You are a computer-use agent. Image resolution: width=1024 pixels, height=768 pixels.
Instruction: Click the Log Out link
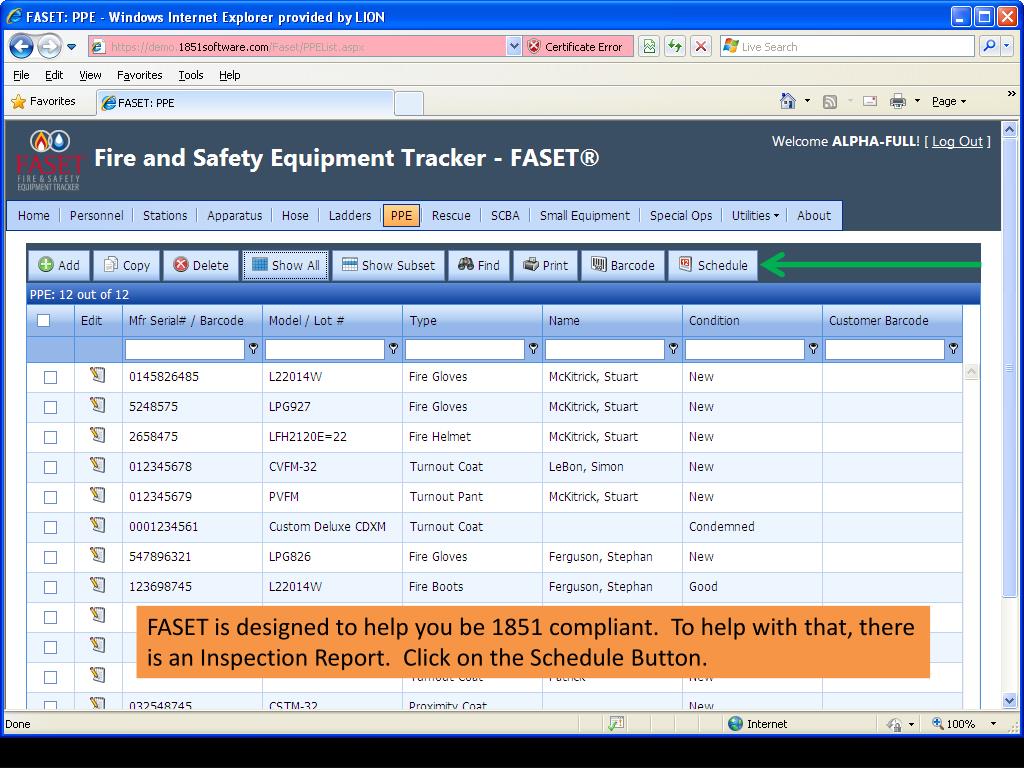957,141
